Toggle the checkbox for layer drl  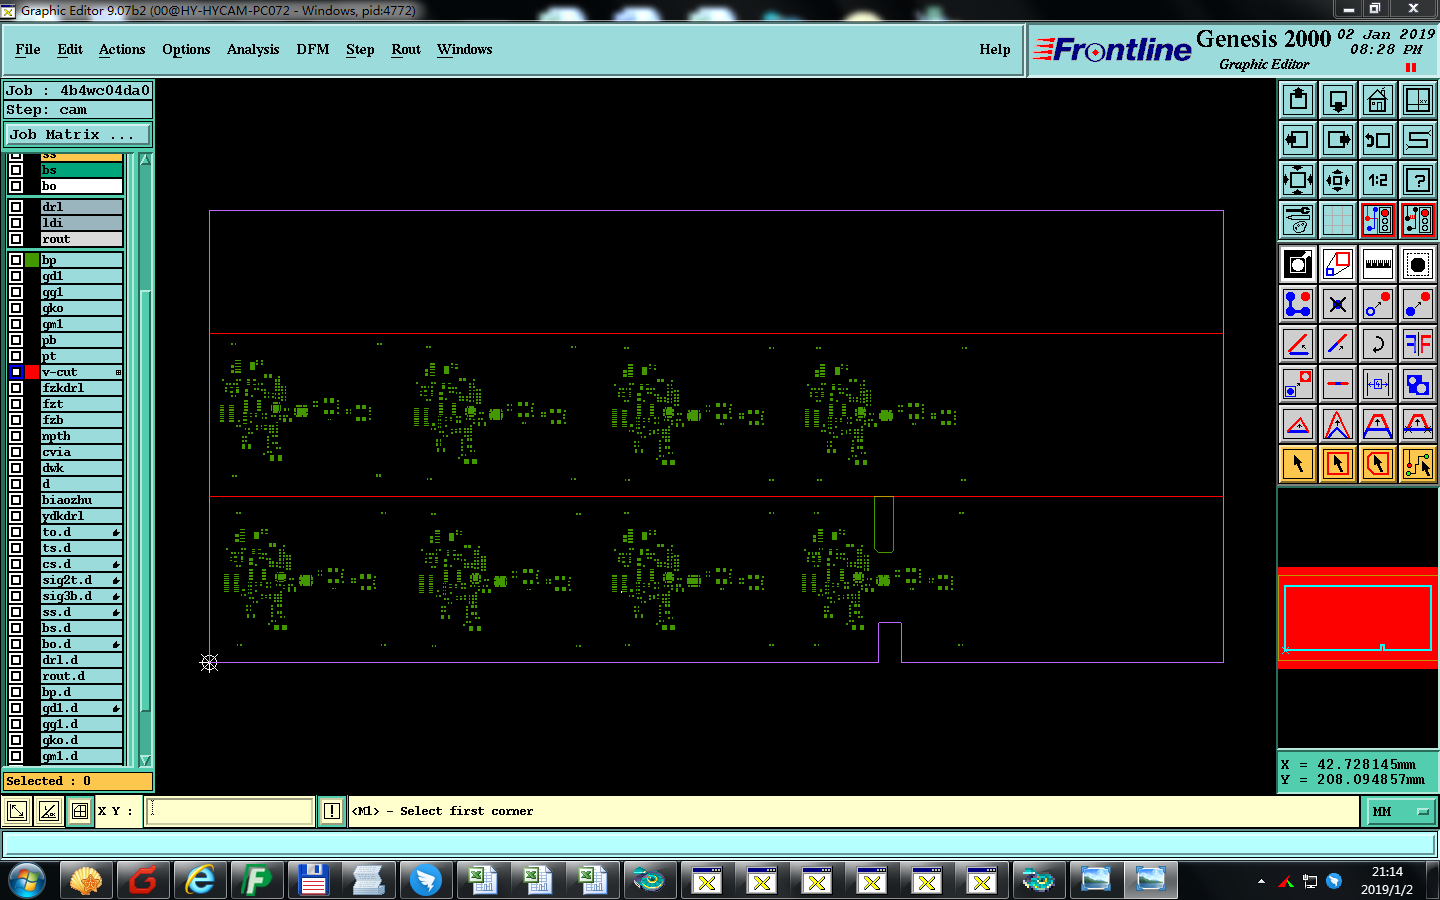point(16,207)
